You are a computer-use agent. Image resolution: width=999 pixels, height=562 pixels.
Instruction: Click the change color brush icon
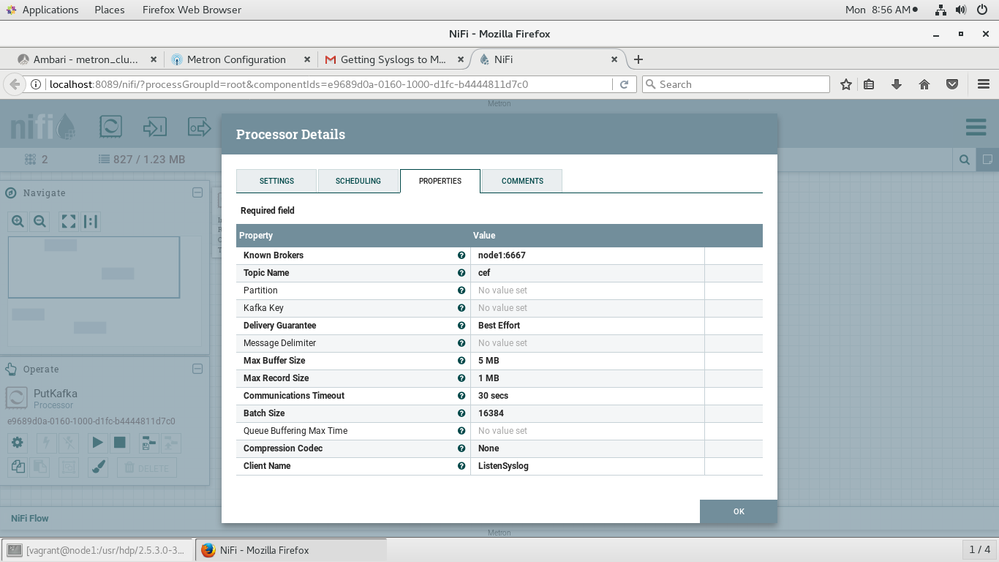click(x=98, y=467)
